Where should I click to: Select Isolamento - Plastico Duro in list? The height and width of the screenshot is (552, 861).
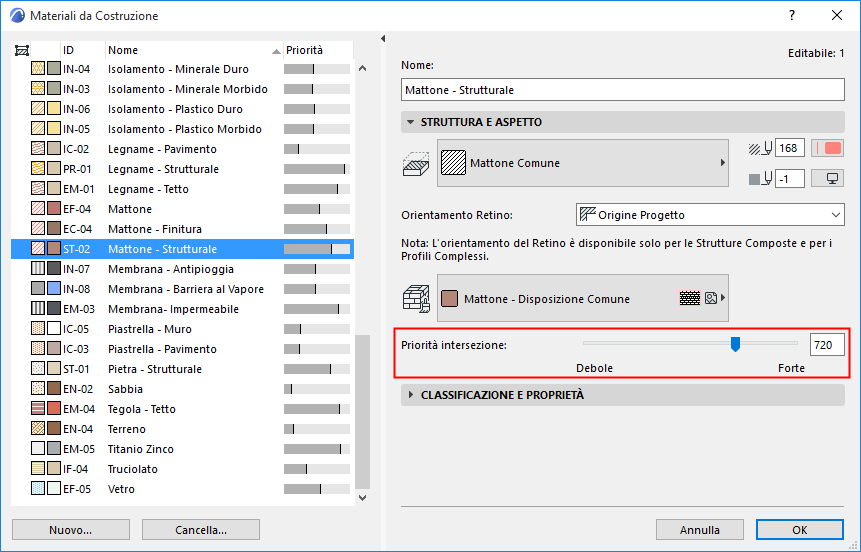[182, 109]
